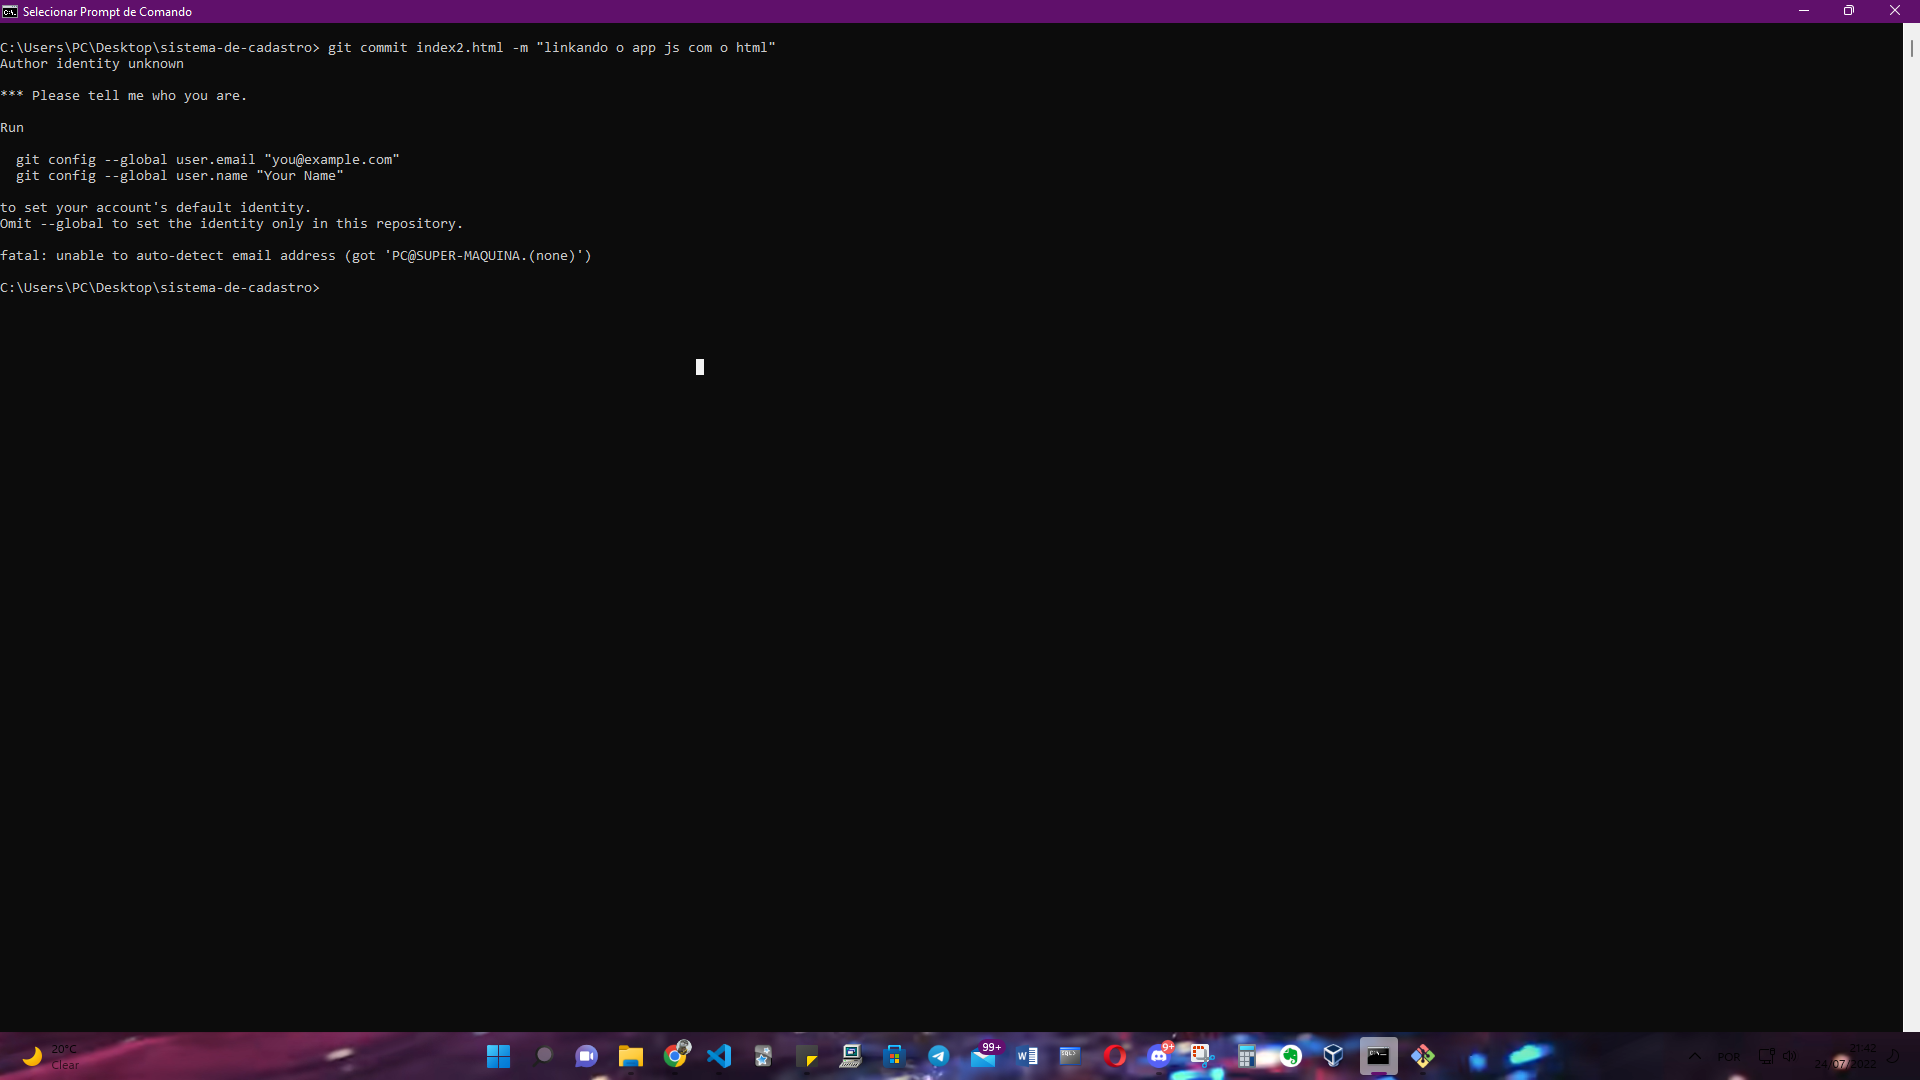Open the SQL command line taskbar icon

click(x=1070, y=1056)
